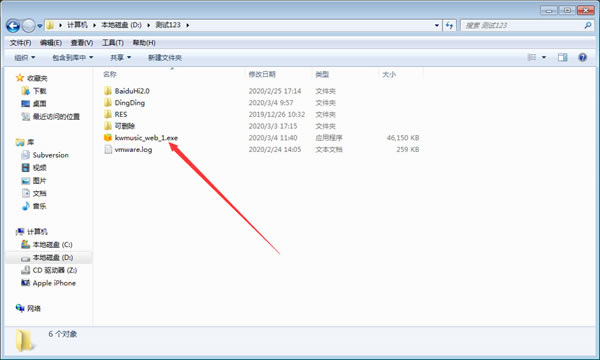Sort by the 大小 column header
The image size is (600, 360).
tap(389, 74)
